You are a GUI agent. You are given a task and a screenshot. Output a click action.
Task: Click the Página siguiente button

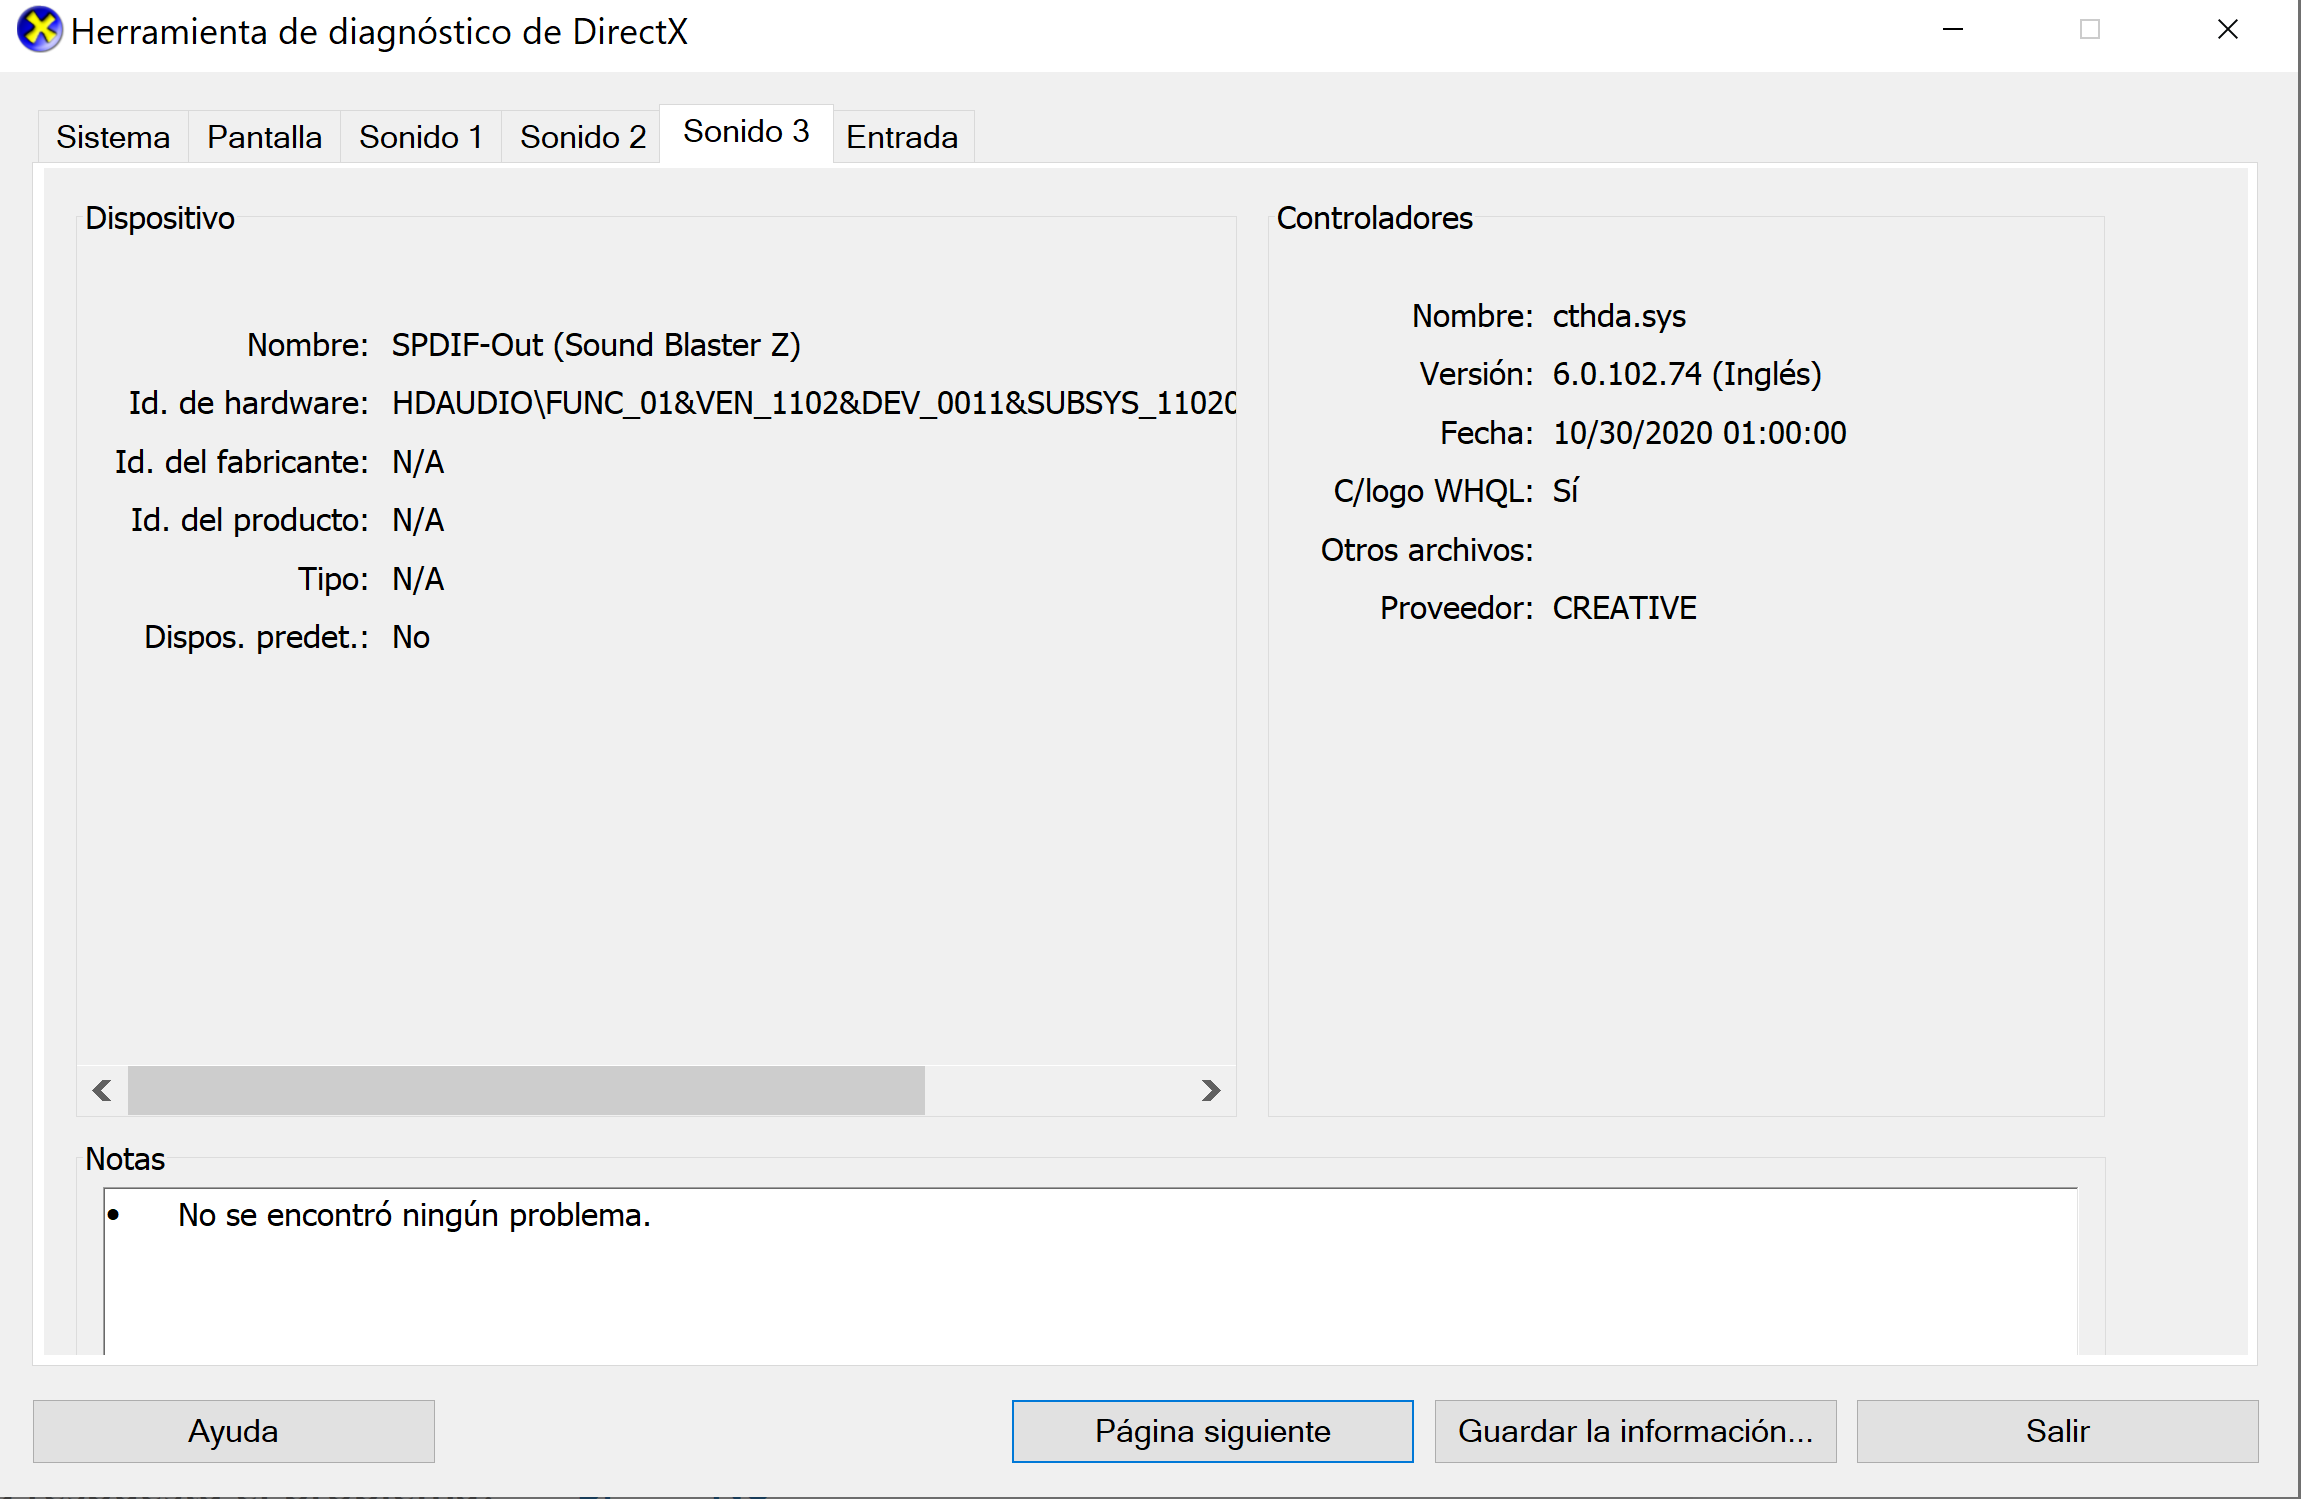pyautogui.click(x=1212, y=1431)
